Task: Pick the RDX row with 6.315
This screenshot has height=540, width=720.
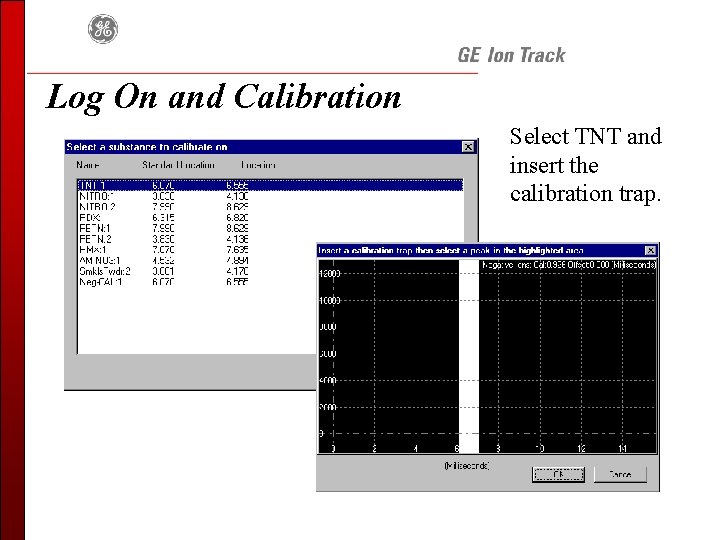Action: [270, 218]
